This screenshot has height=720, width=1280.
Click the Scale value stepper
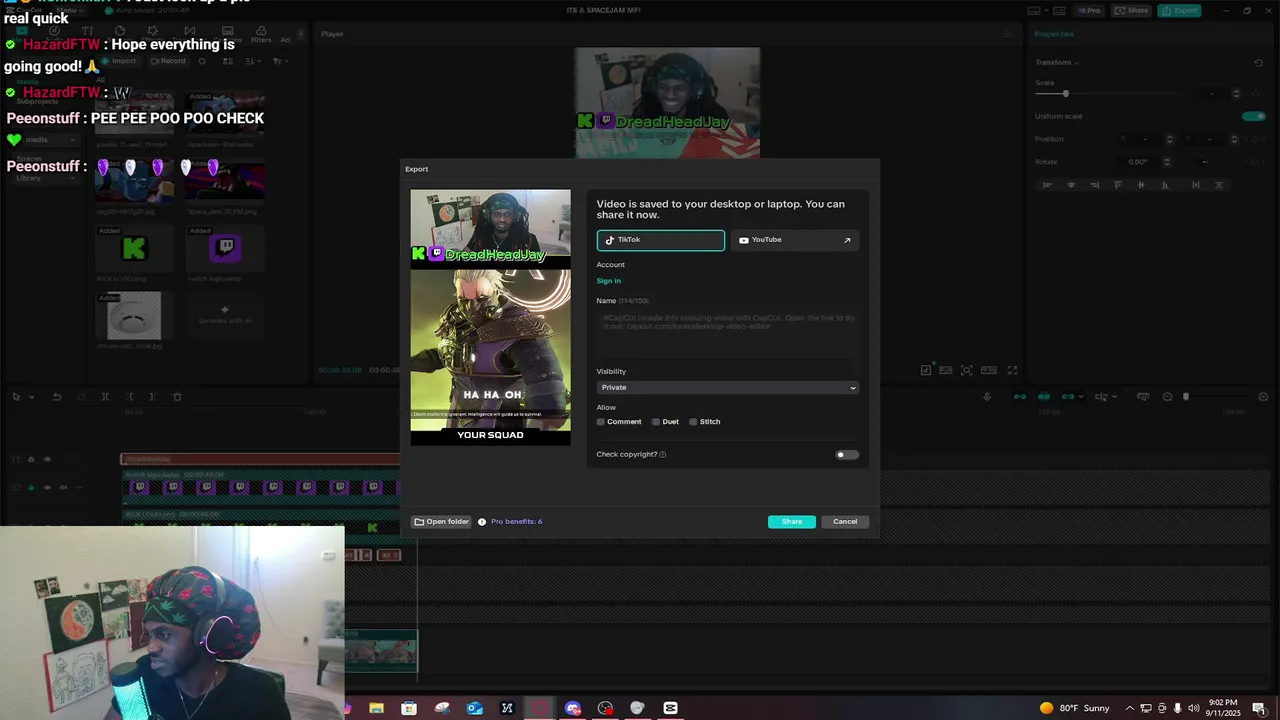point(1236,94)
